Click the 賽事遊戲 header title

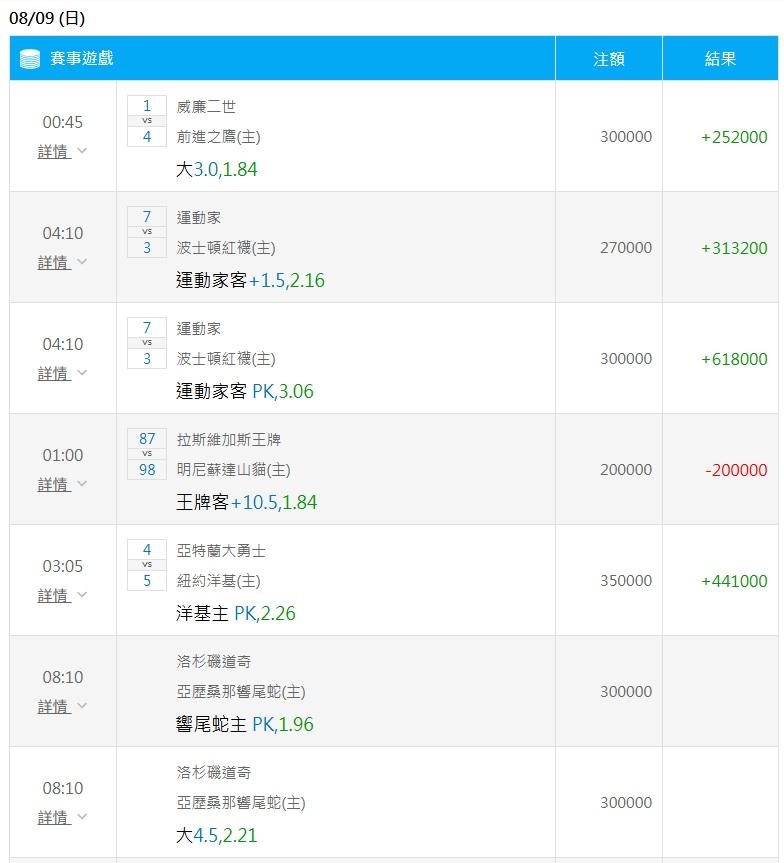tap(81, 58)
